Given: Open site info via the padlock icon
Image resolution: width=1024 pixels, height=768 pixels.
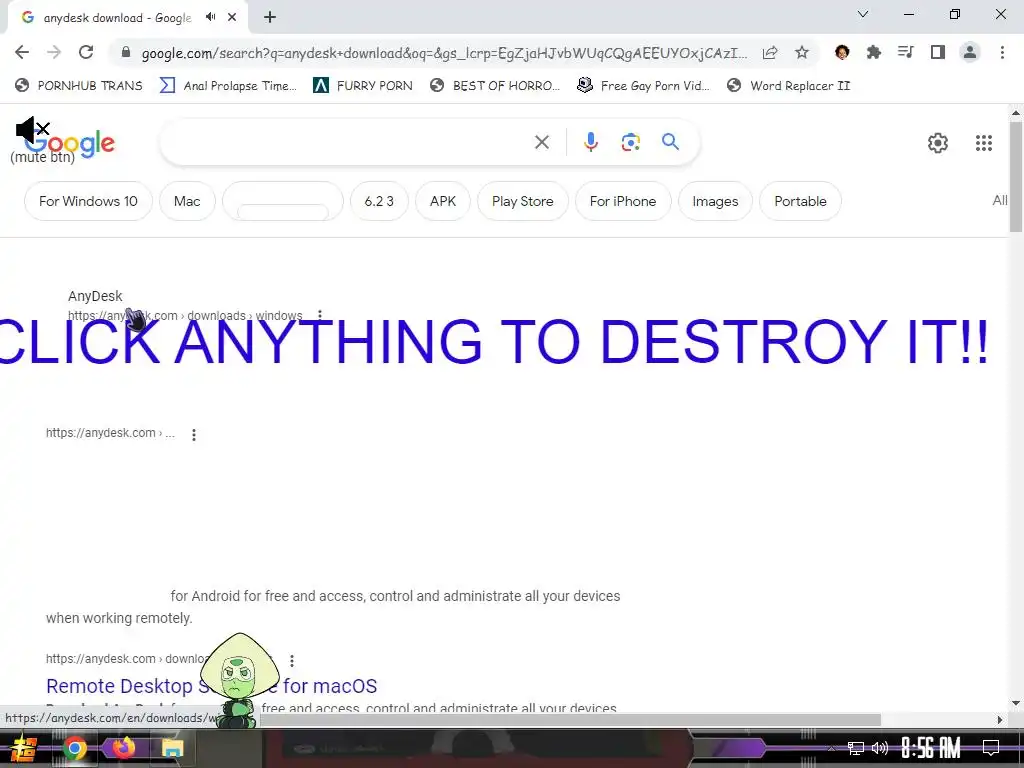Looking at the screenshot, I should pyautogui.click(x=126, y=53).
